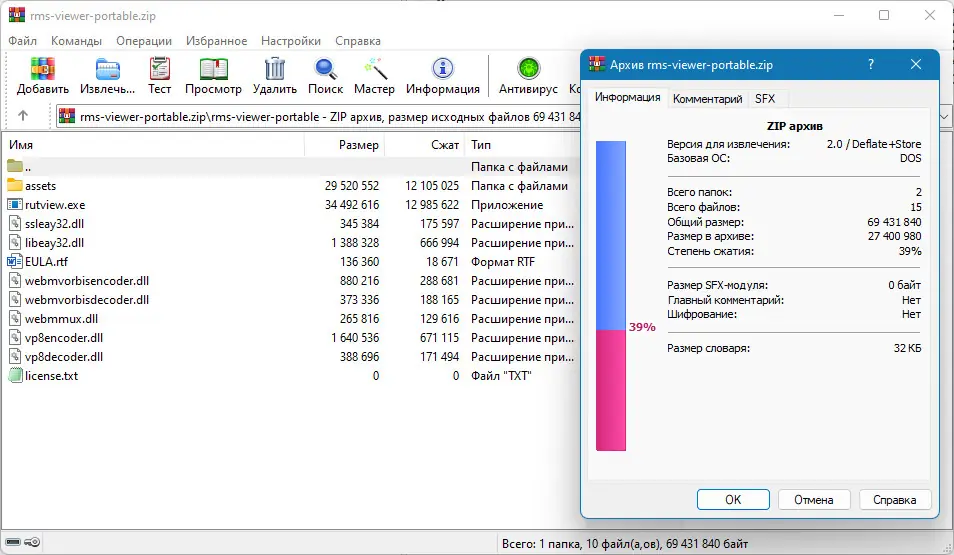Image resolution: width=954 pixels, height=555 pixels.
Task: Switch to the Комментарий tab
Action: point(707,99)
